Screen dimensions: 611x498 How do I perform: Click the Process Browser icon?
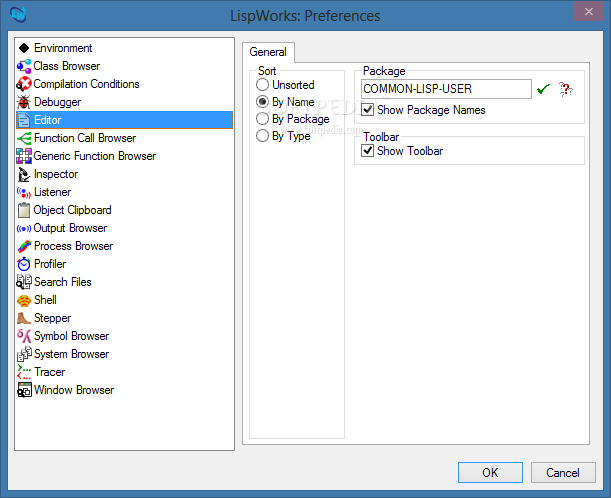(24, 246)
